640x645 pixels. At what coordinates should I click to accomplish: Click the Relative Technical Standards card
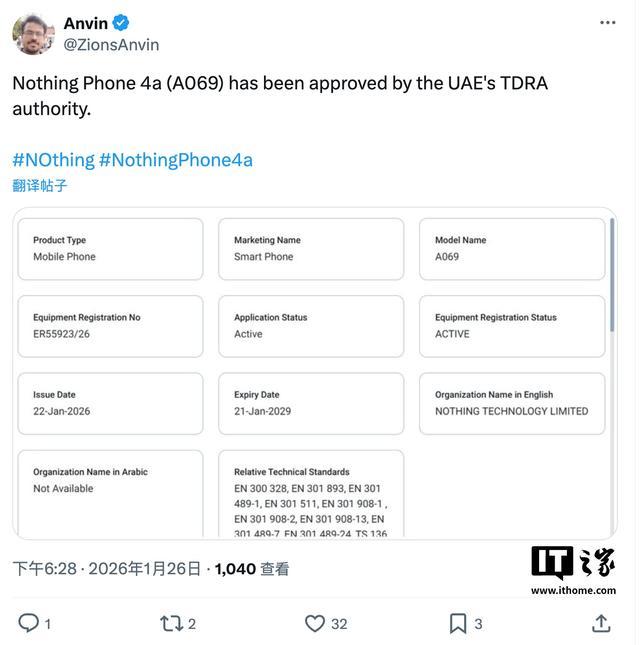pos(311,494)
